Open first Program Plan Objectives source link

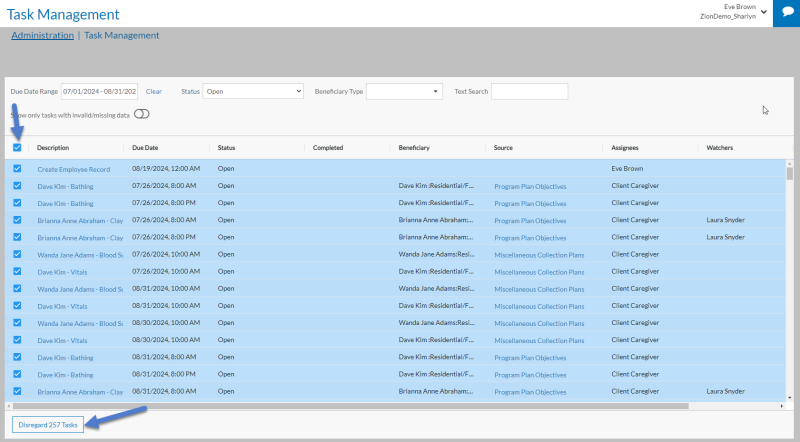(530, 186)
